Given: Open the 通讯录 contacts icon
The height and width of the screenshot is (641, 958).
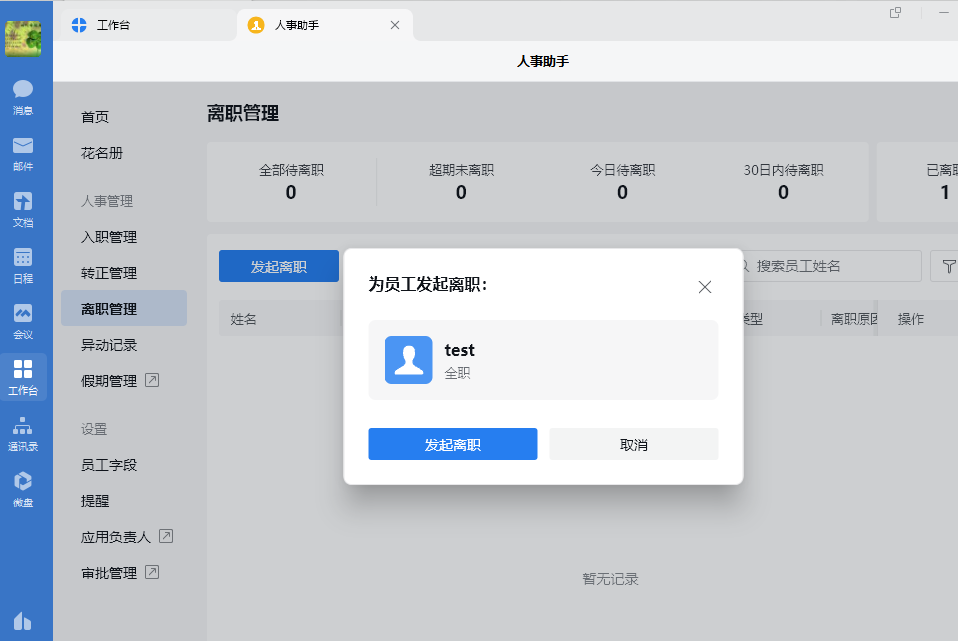Looking at the screenshot, I should coord(22,430).
